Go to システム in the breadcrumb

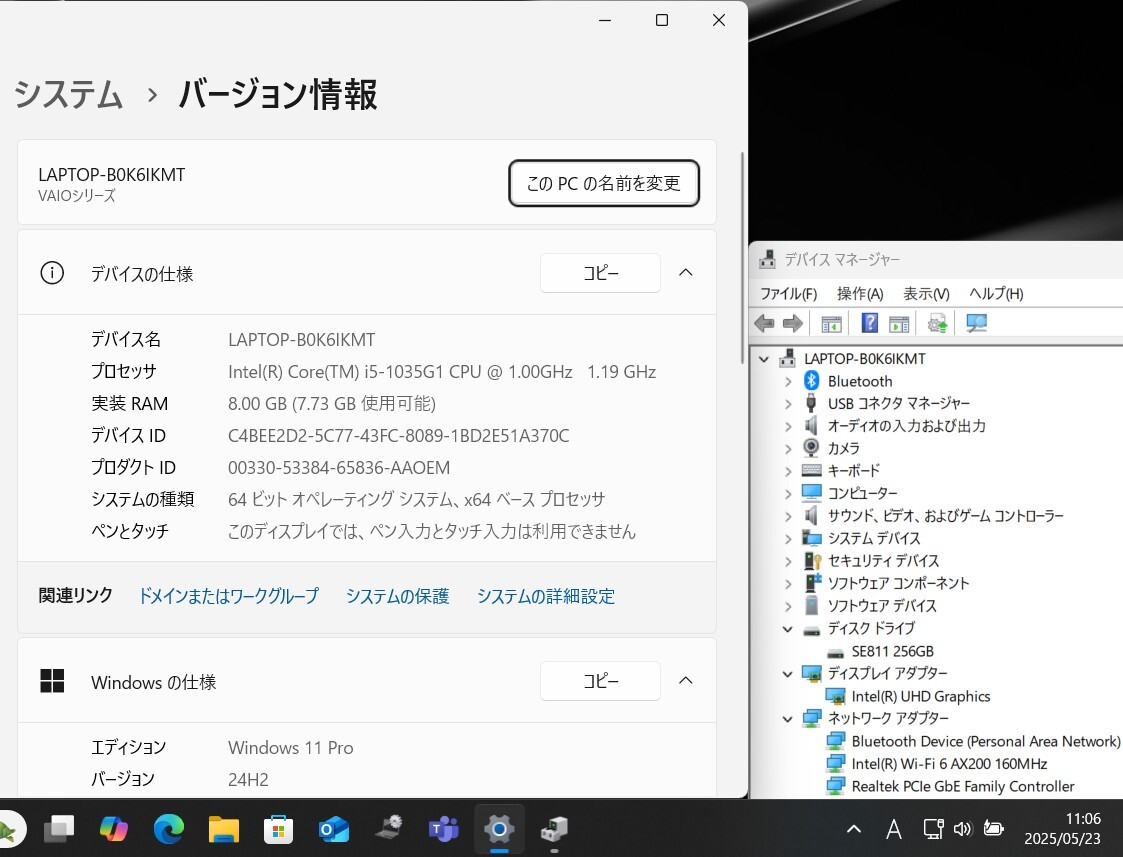(69, 95)
